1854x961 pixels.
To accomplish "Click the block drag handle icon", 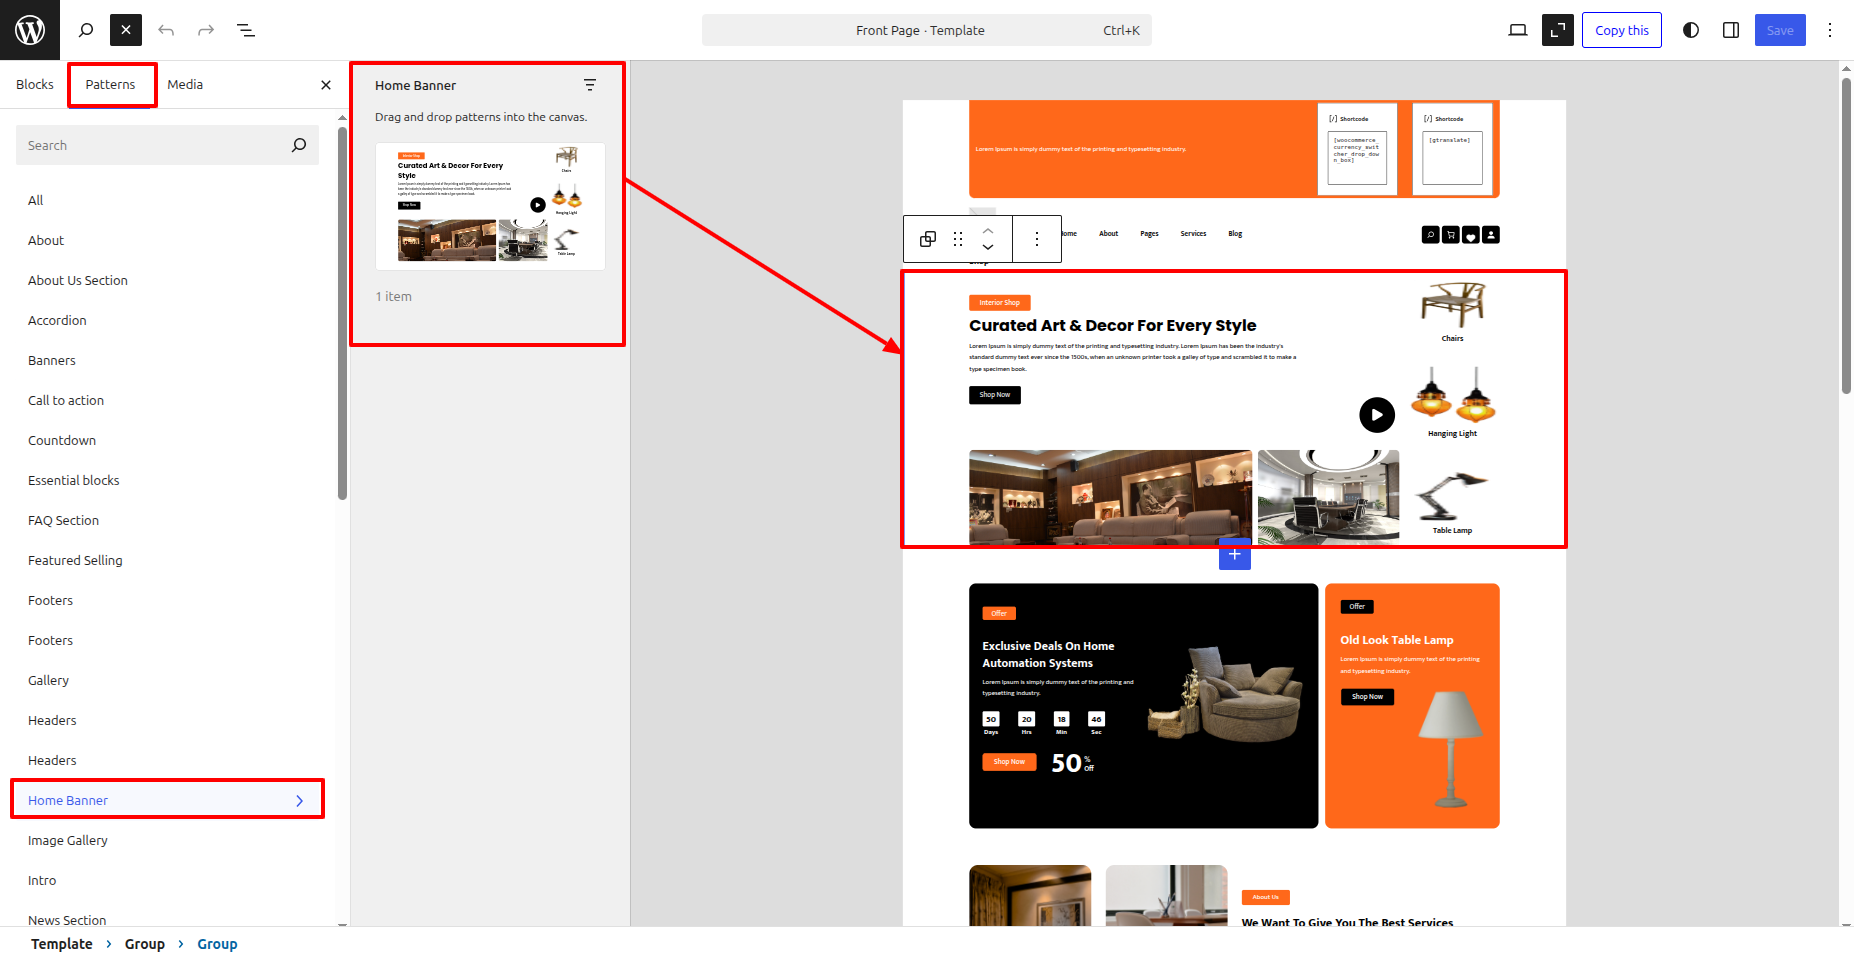I will point(958,239).
